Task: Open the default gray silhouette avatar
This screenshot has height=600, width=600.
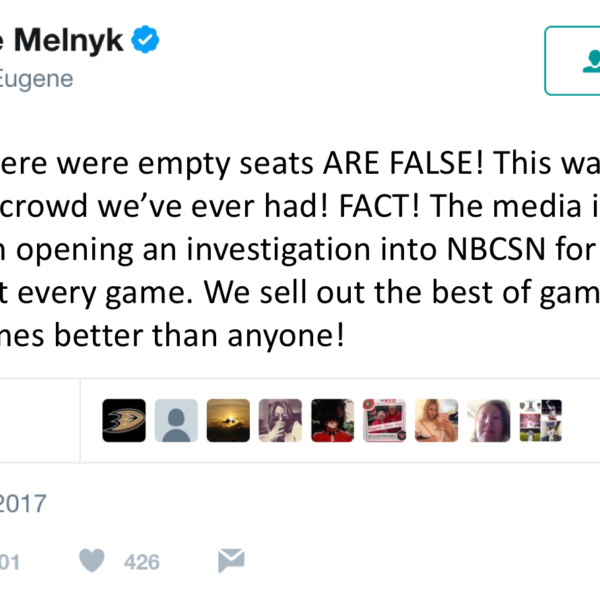Action: 176,421
